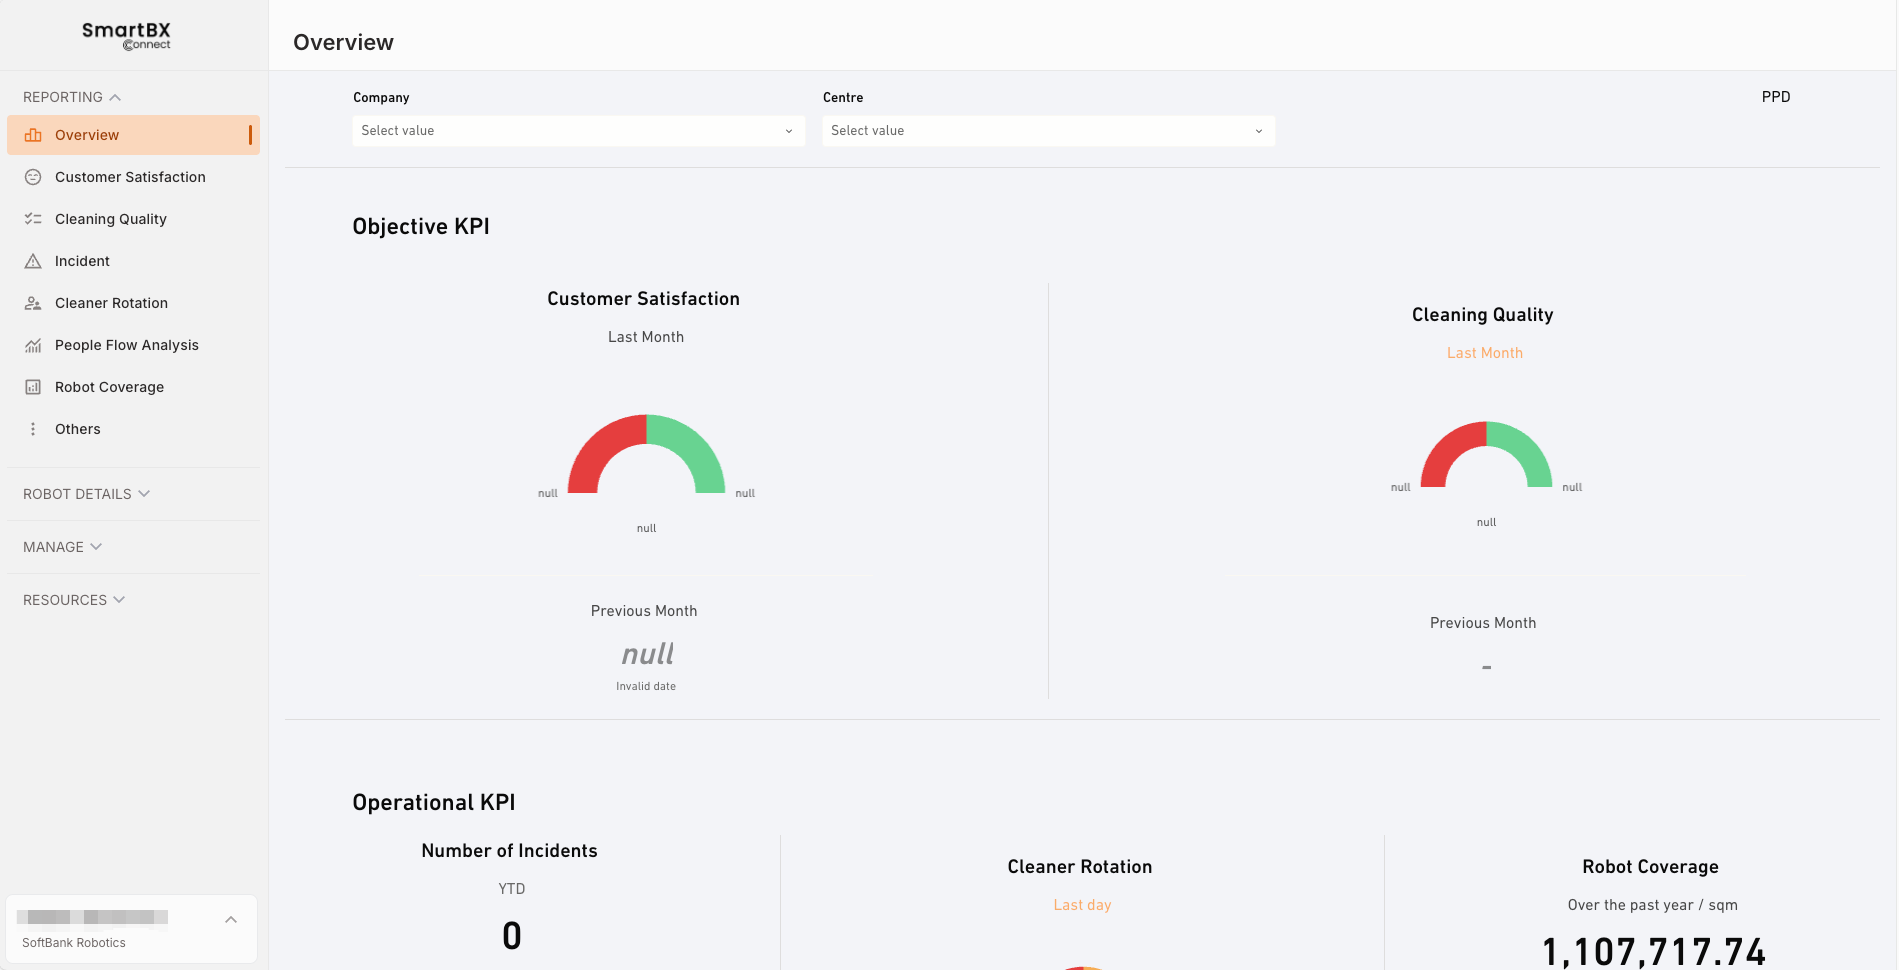Viewport: 1899px width, 970px height.
Task: Click the Cleaning Quality Last Month link
Action: click(1484, 353)
